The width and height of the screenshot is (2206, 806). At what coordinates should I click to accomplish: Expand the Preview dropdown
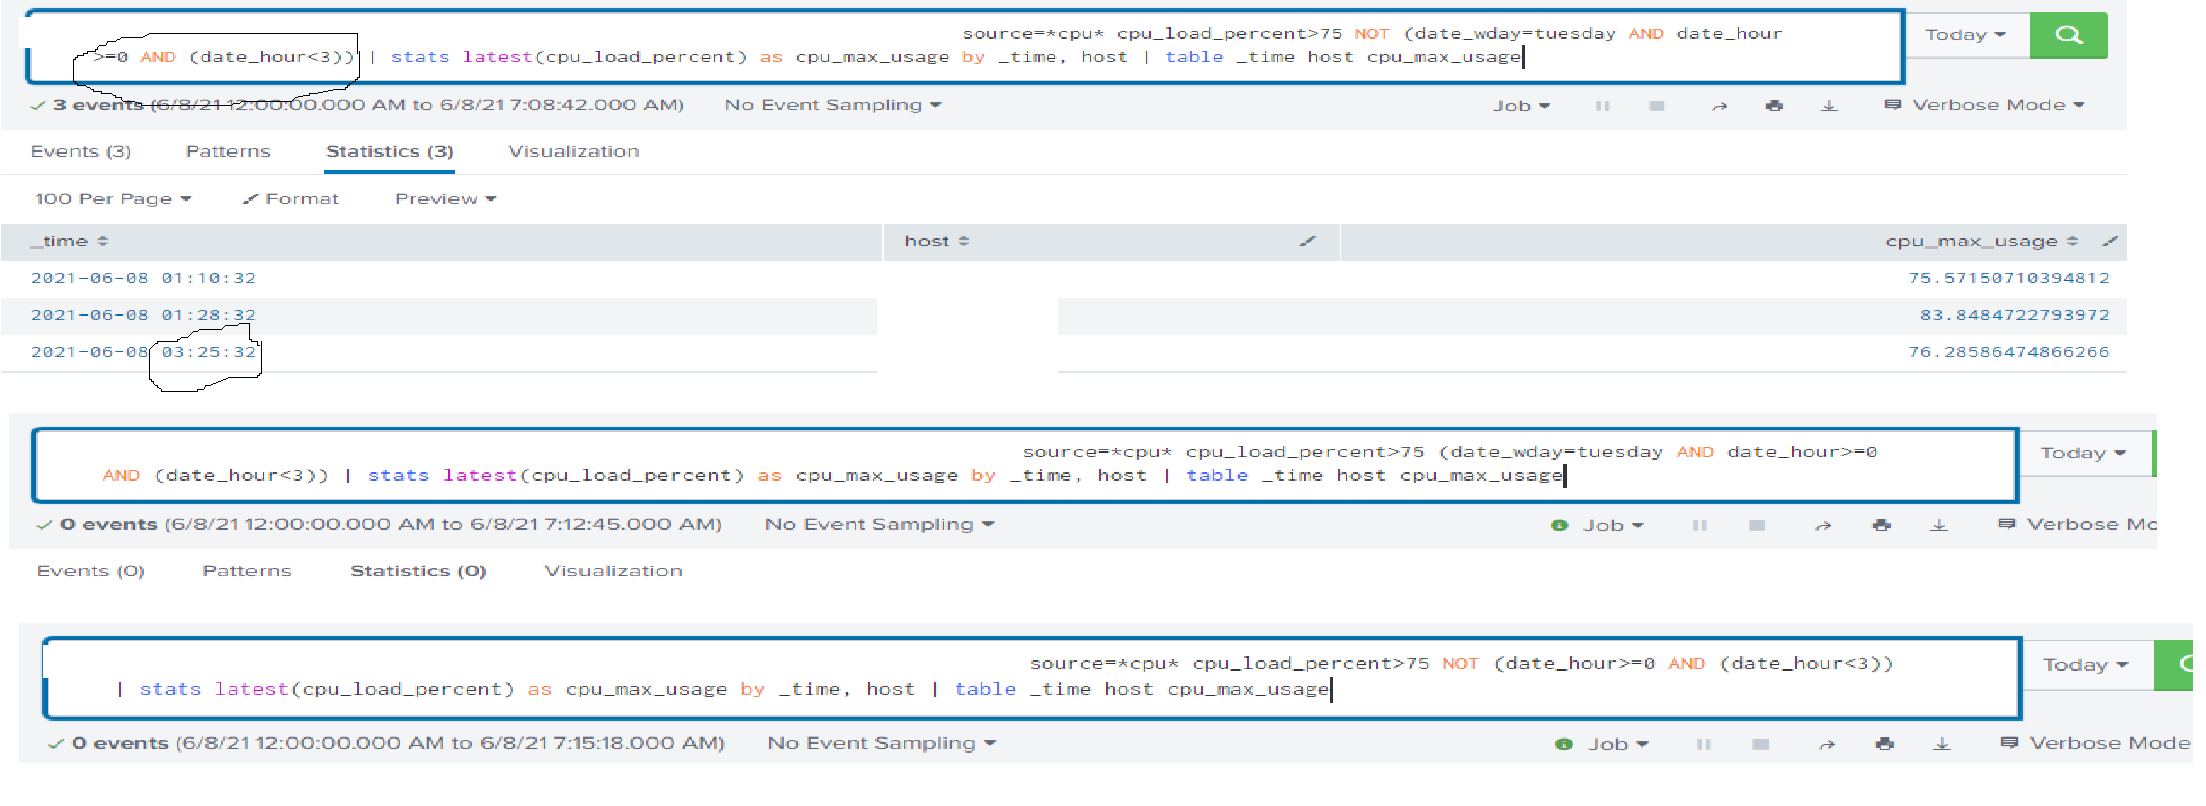pyautogui.click(x=445, y=199)
